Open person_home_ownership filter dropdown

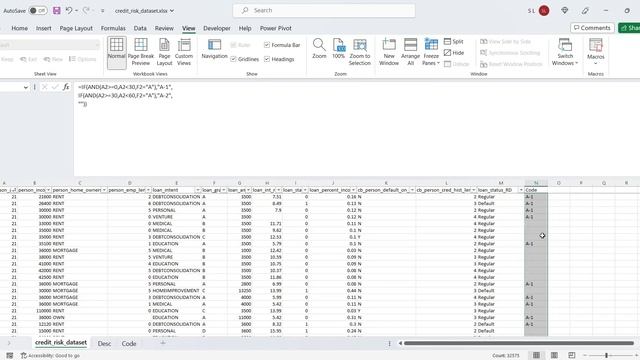coord(104,190)
